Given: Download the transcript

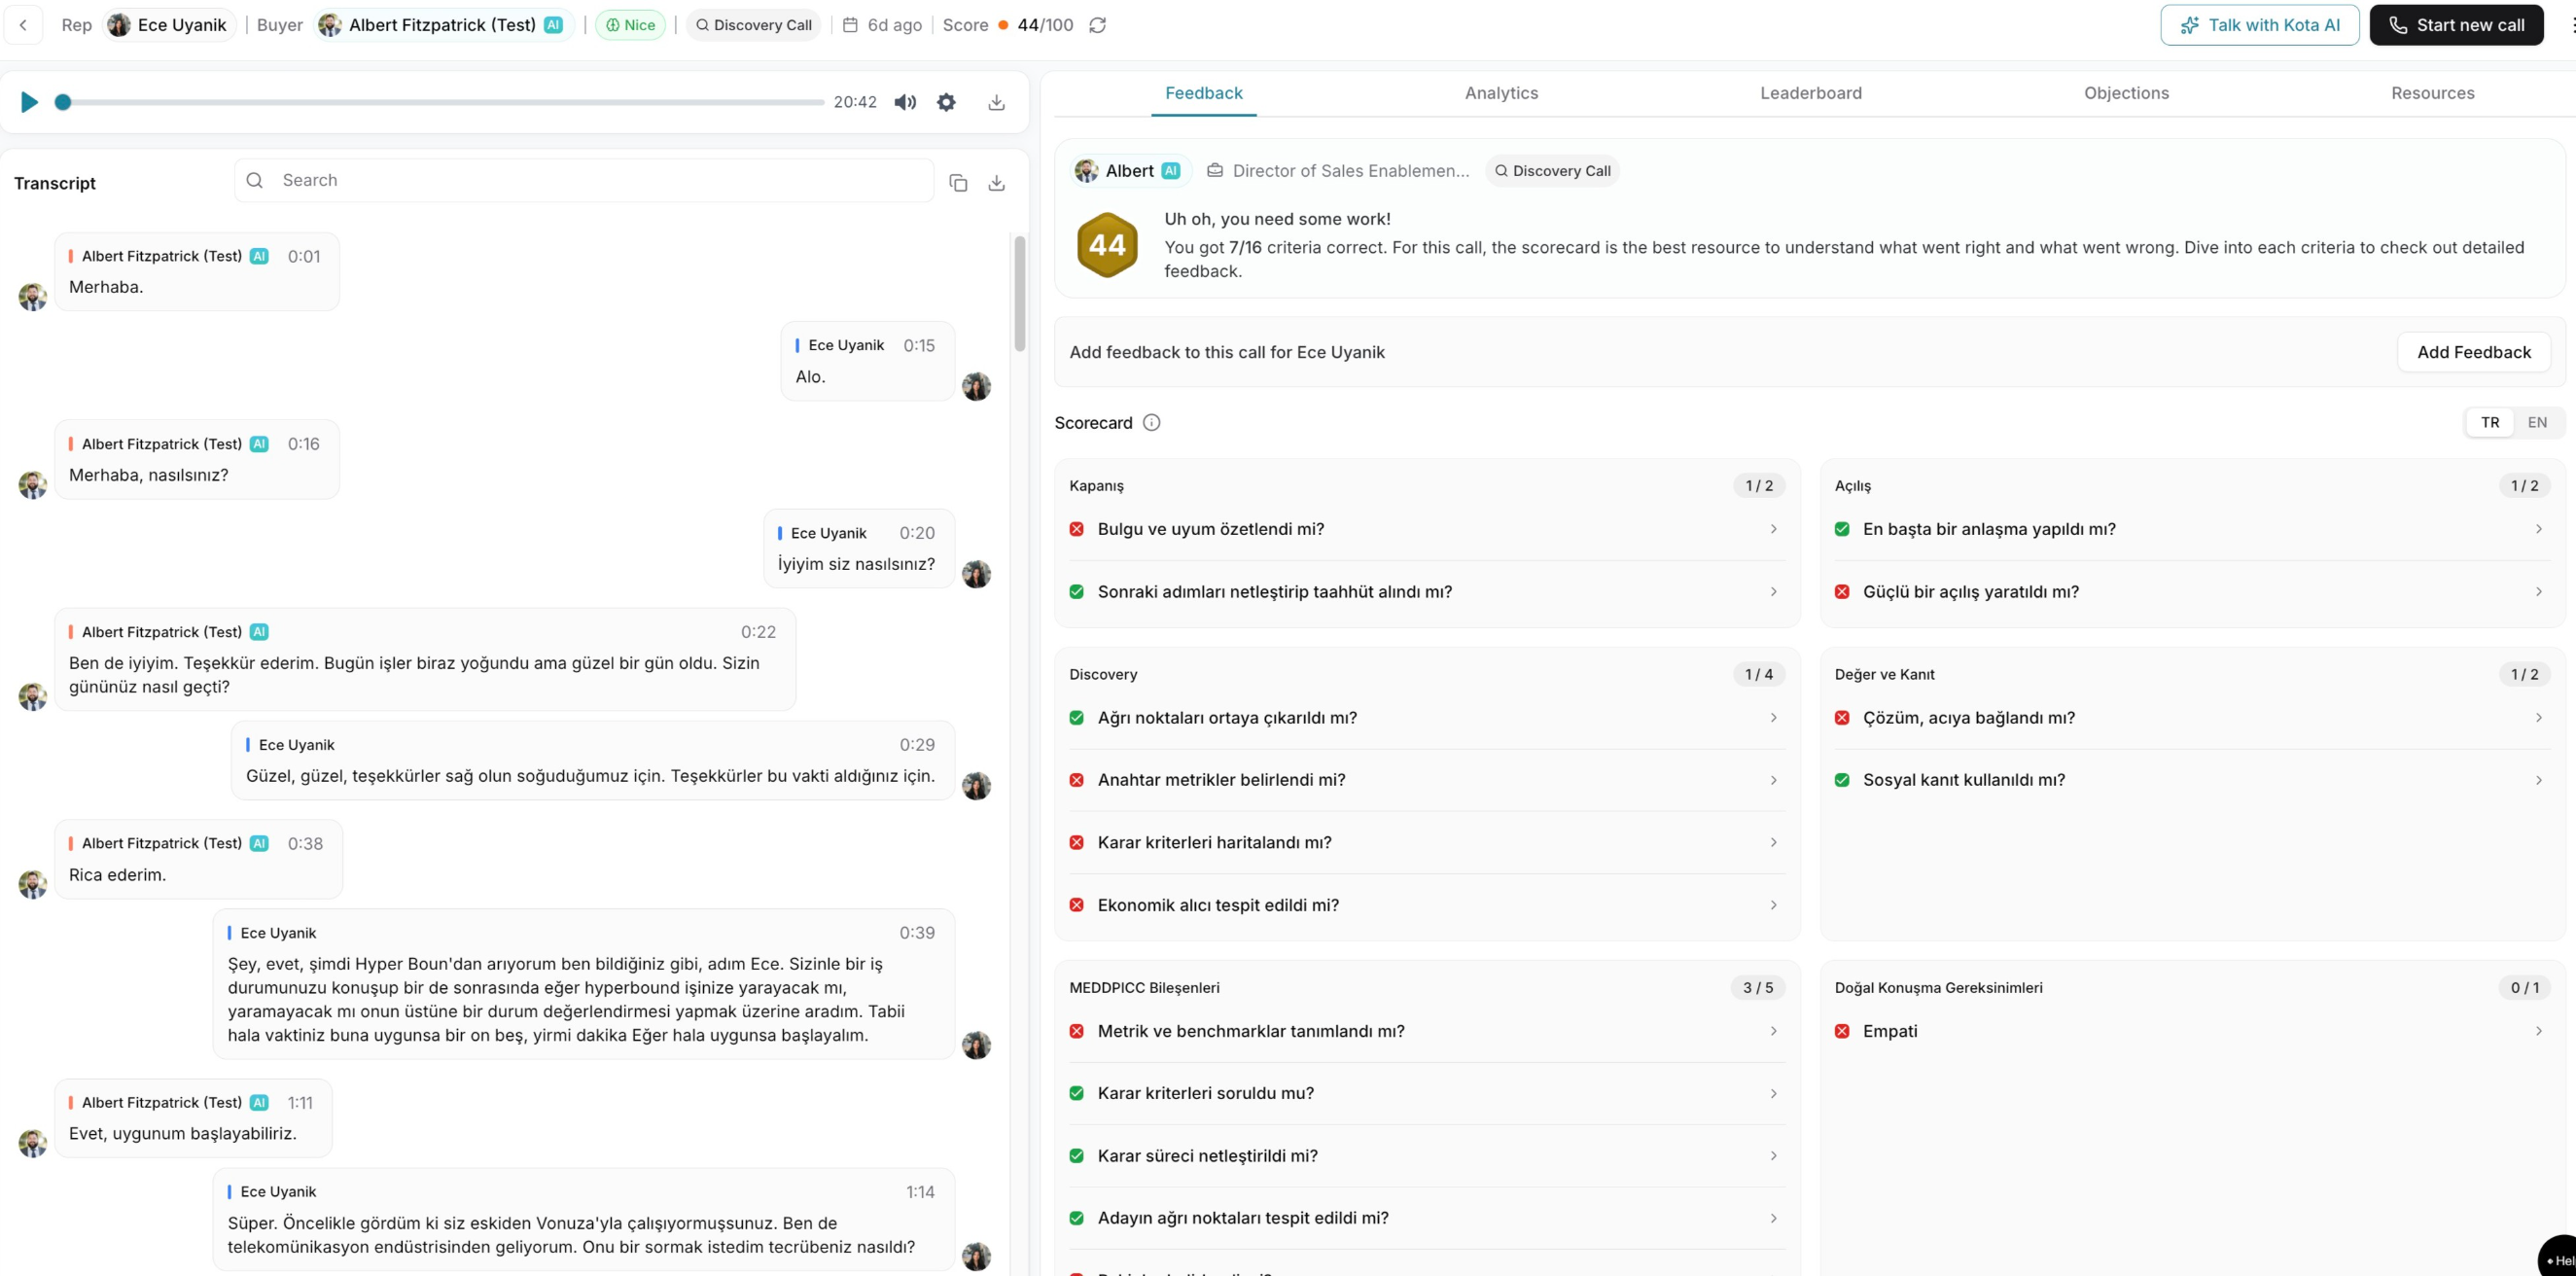Looking at the screenshot, I should tap(996, 183).
